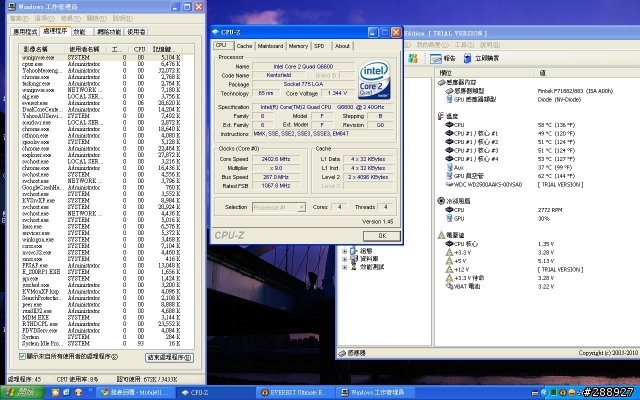Select the 感應器內容 sensor properties header icon
640x400 pixels.
tap(441, 82)
